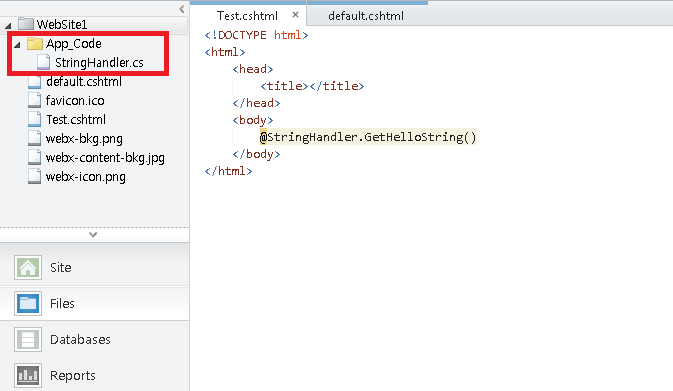
Task: Click the StringHandler.cs file icon
Action: point(43,62)
